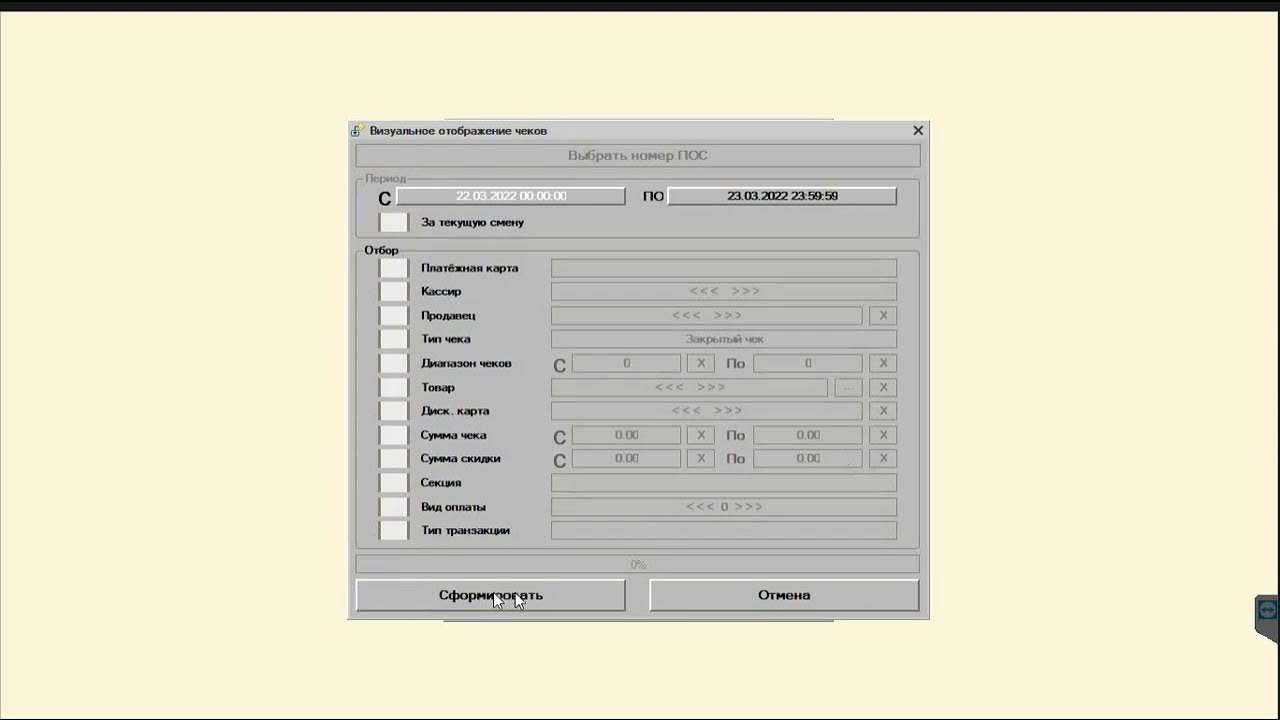Enable the 'Диапазон чеков' checkbox

click(x=394, y=363)
